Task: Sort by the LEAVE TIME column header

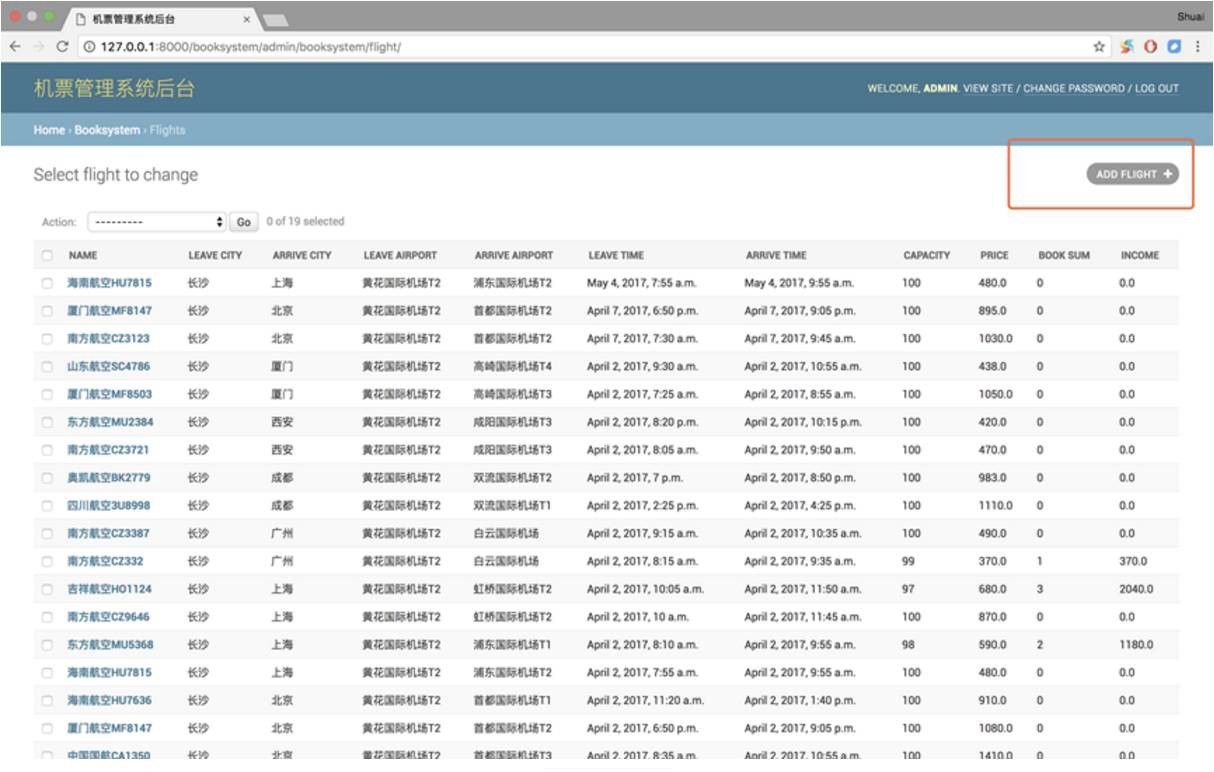Action: click(616, 255)
